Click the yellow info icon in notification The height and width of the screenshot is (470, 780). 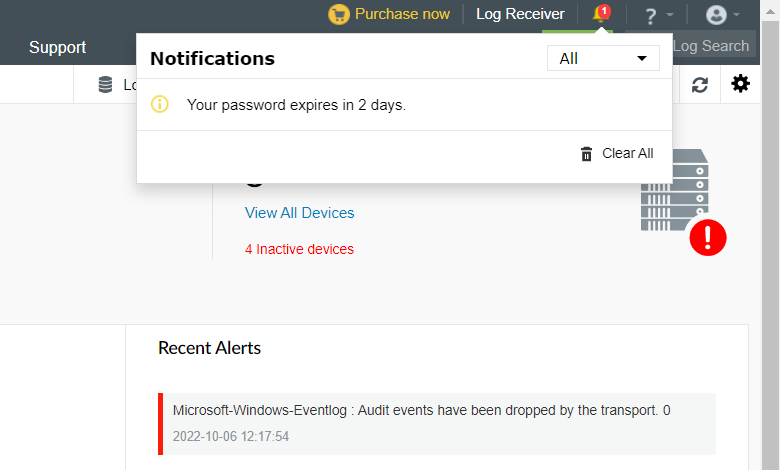(x=160, y=104)
